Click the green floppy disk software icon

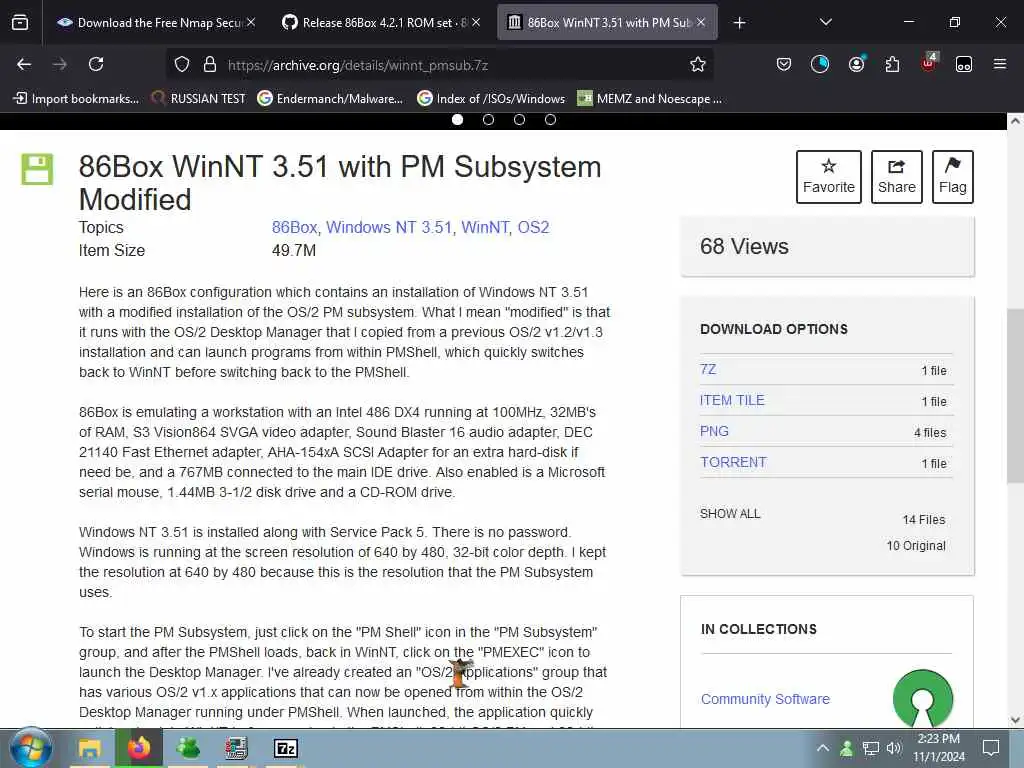tap(37, 169)
